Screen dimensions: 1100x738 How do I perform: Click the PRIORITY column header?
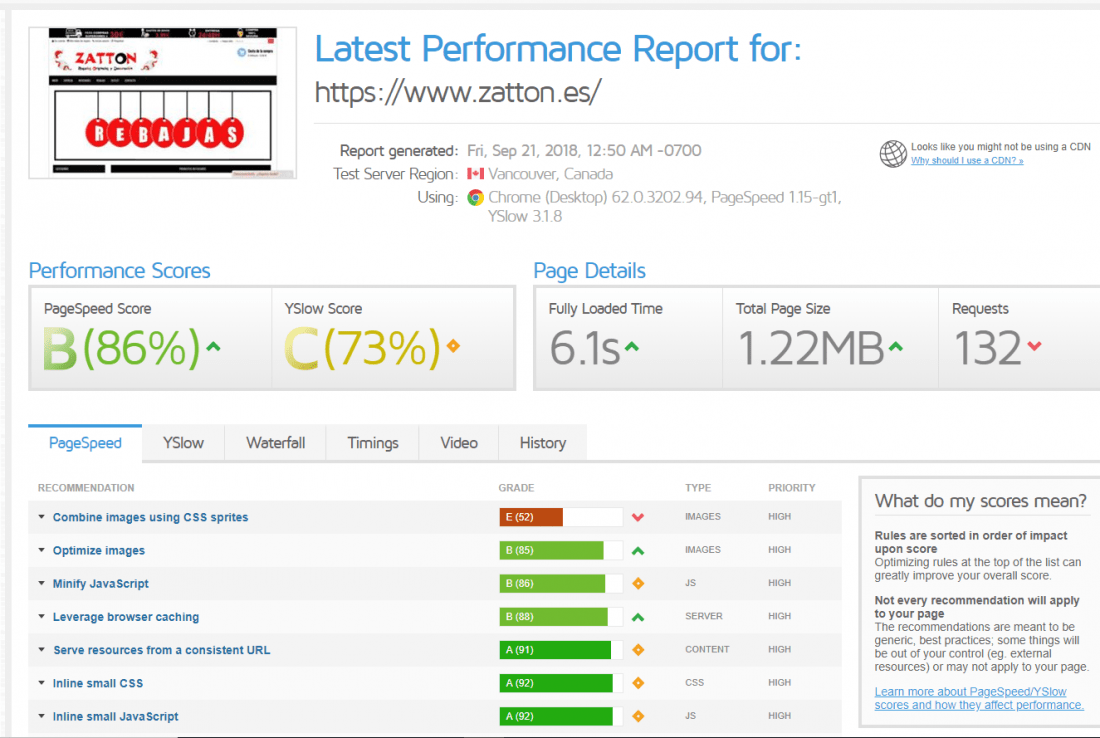pos(791,488)
